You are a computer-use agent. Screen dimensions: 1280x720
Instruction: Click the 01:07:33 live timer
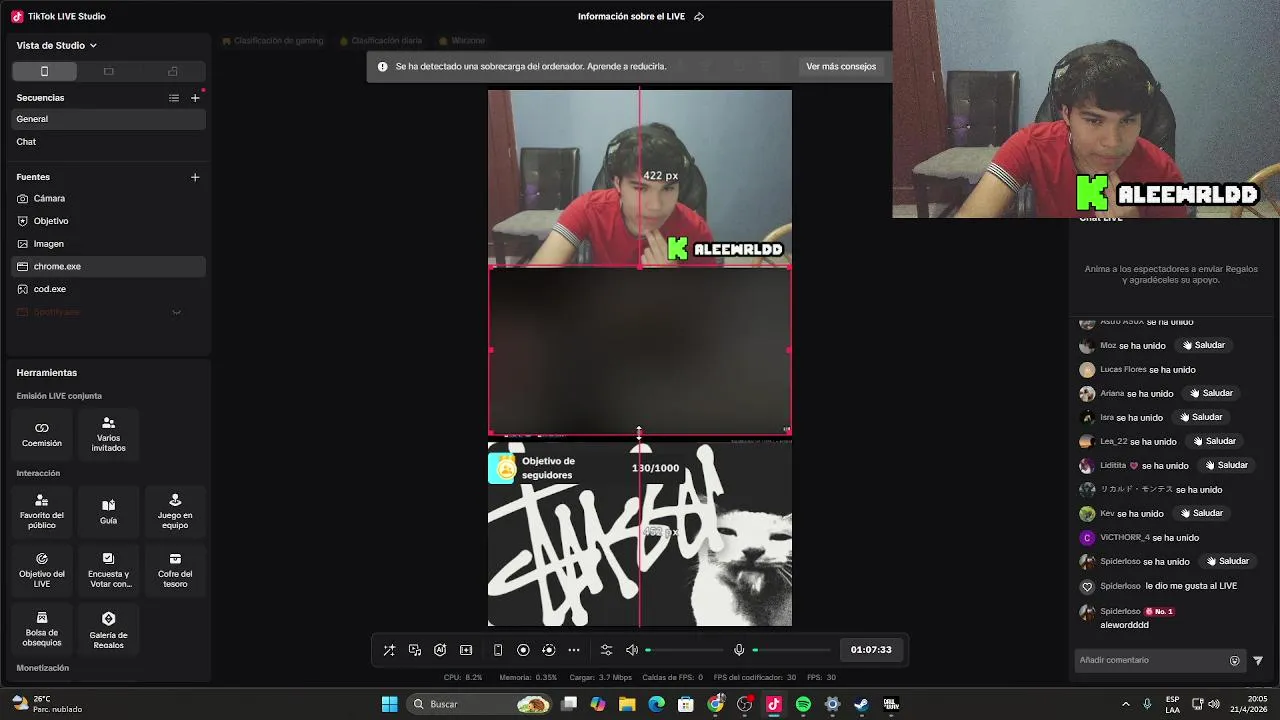pyautogui.click(x=871, y=650)
